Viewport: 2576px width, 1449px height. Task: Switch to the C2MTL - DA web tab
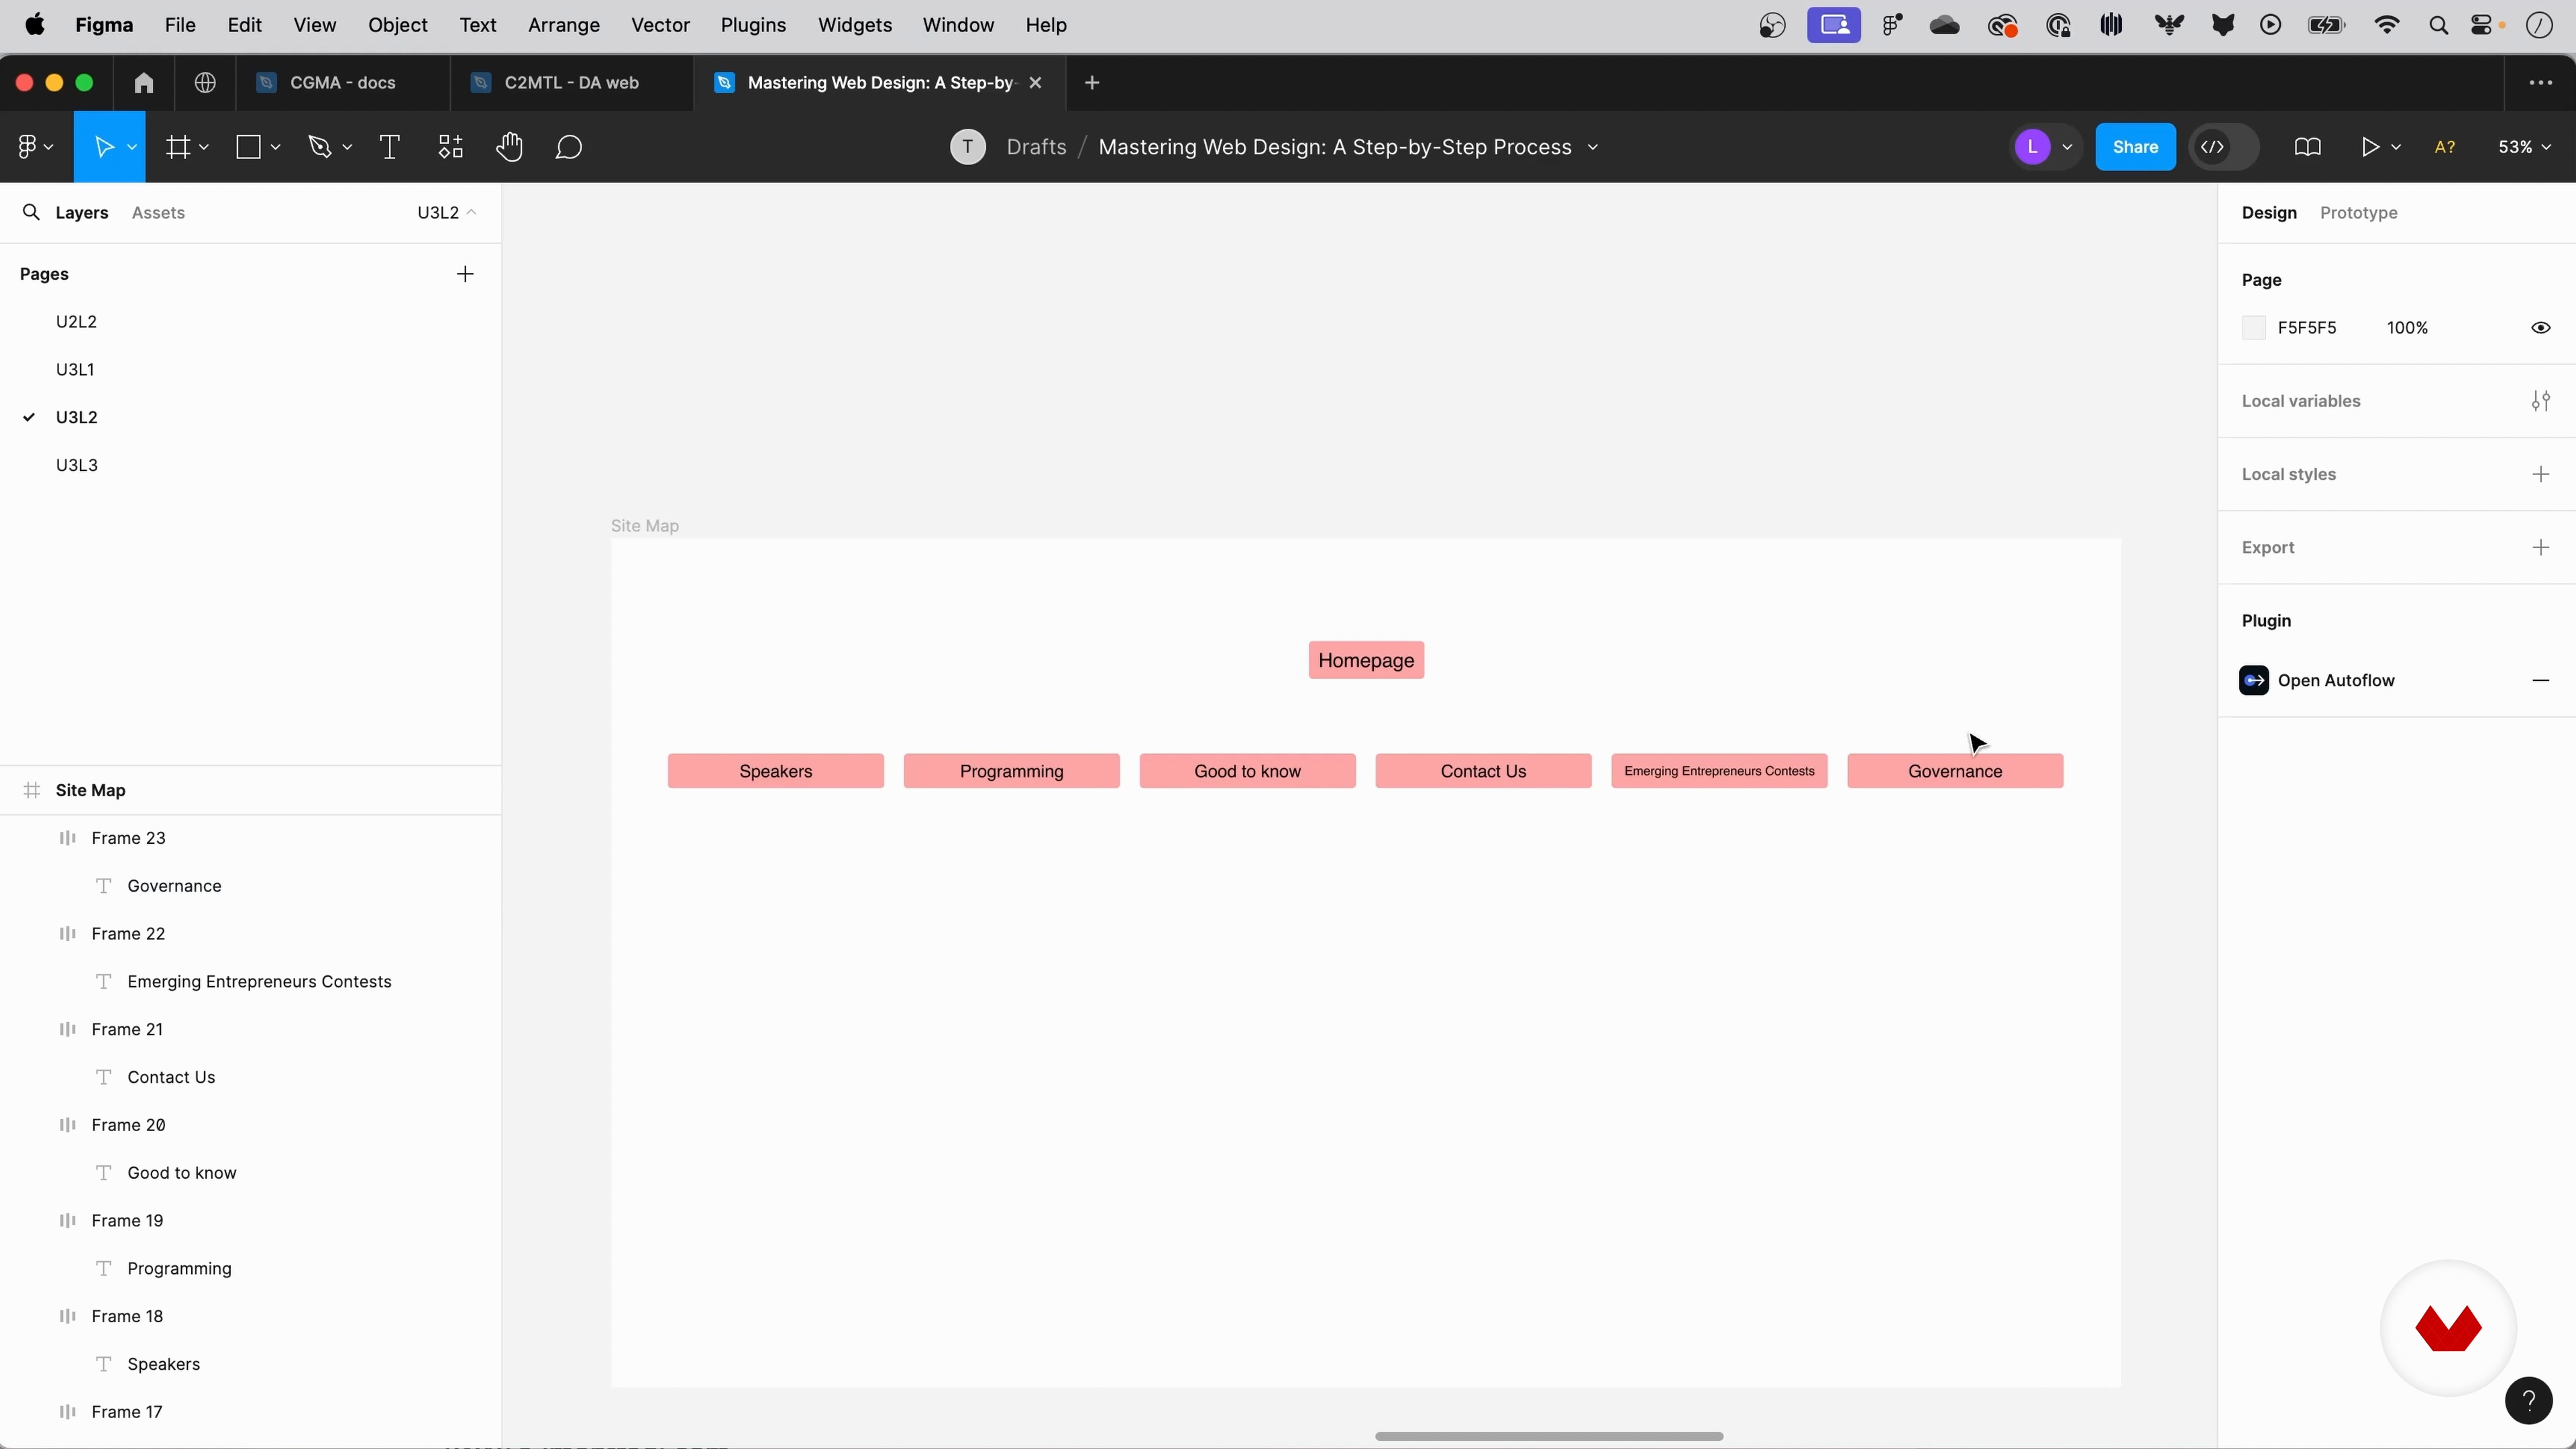(572, 83)
